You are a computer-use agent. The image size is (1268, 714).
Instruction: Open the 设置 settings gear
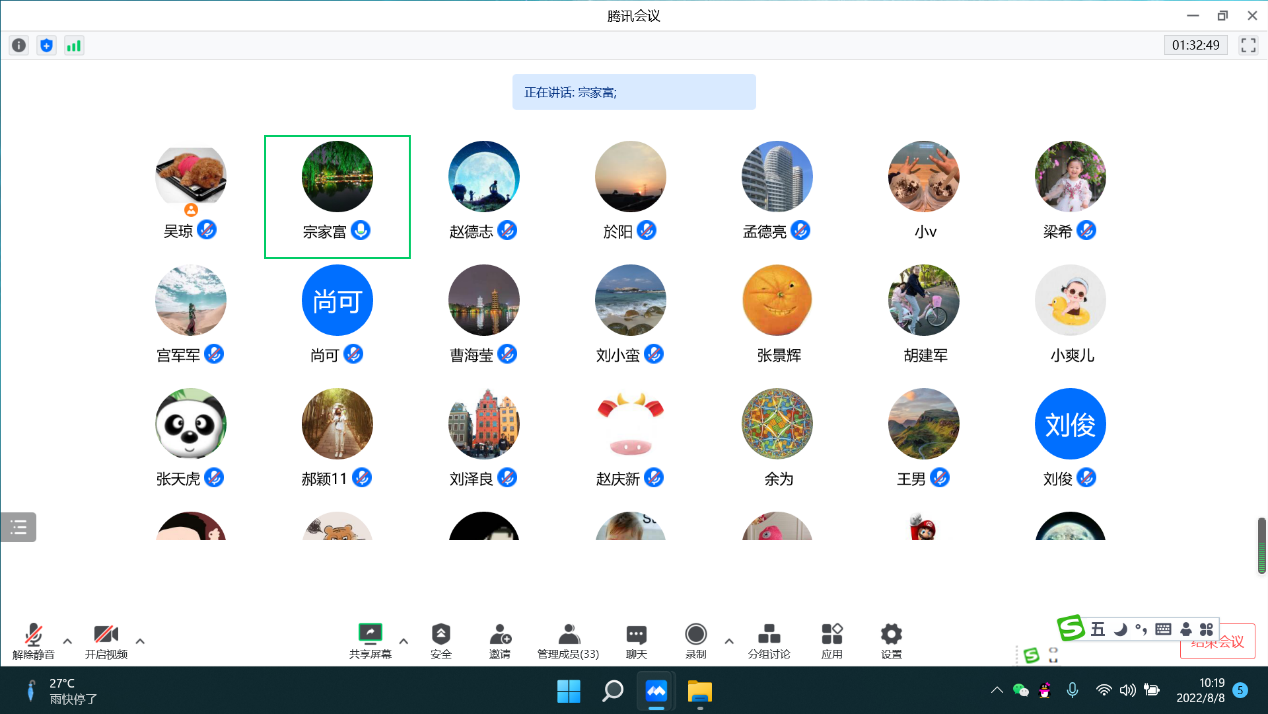(891, 640)
